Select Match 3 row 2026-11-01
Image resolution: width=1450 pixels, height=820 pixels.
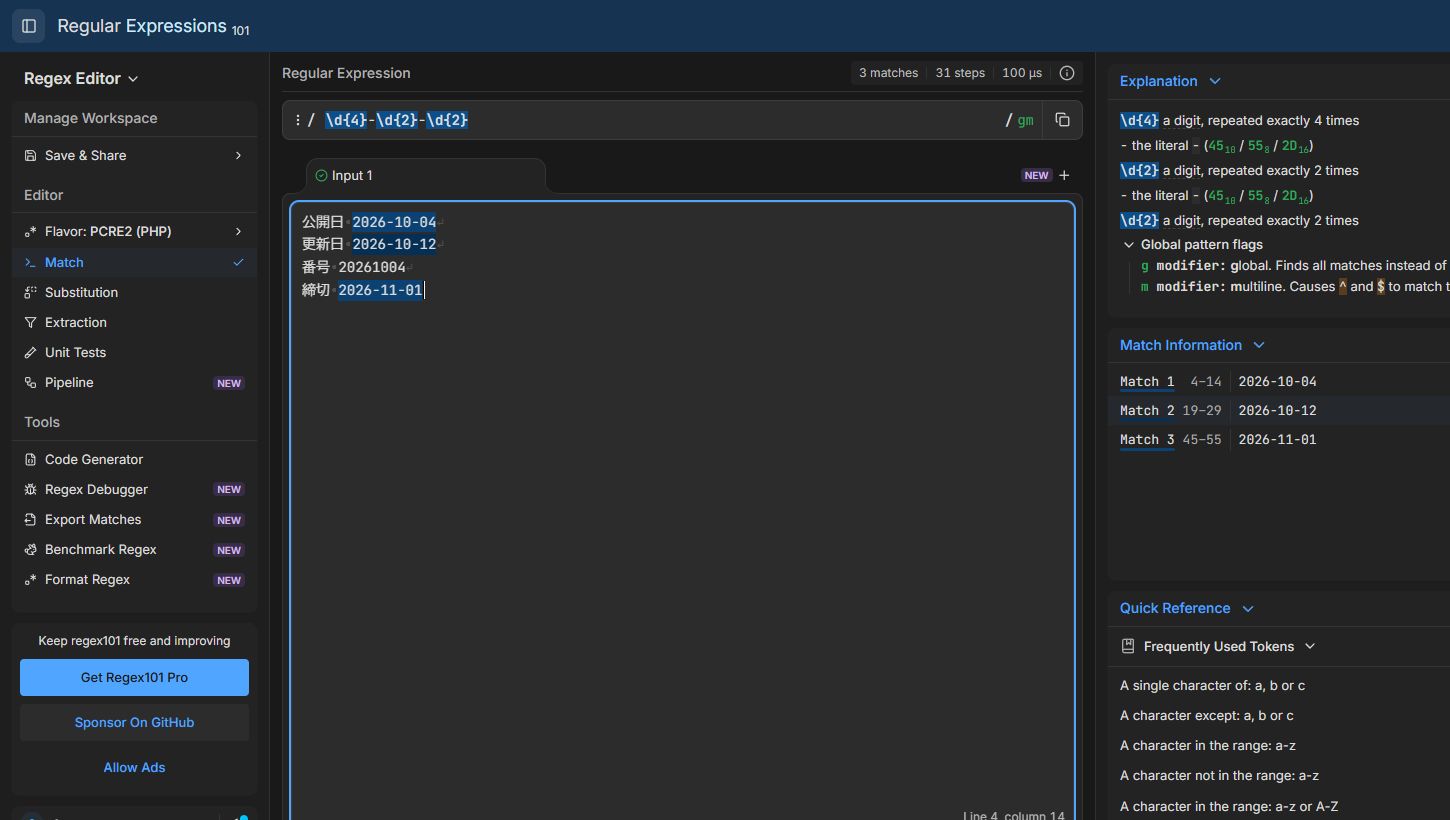click(x=1278, y=440)
